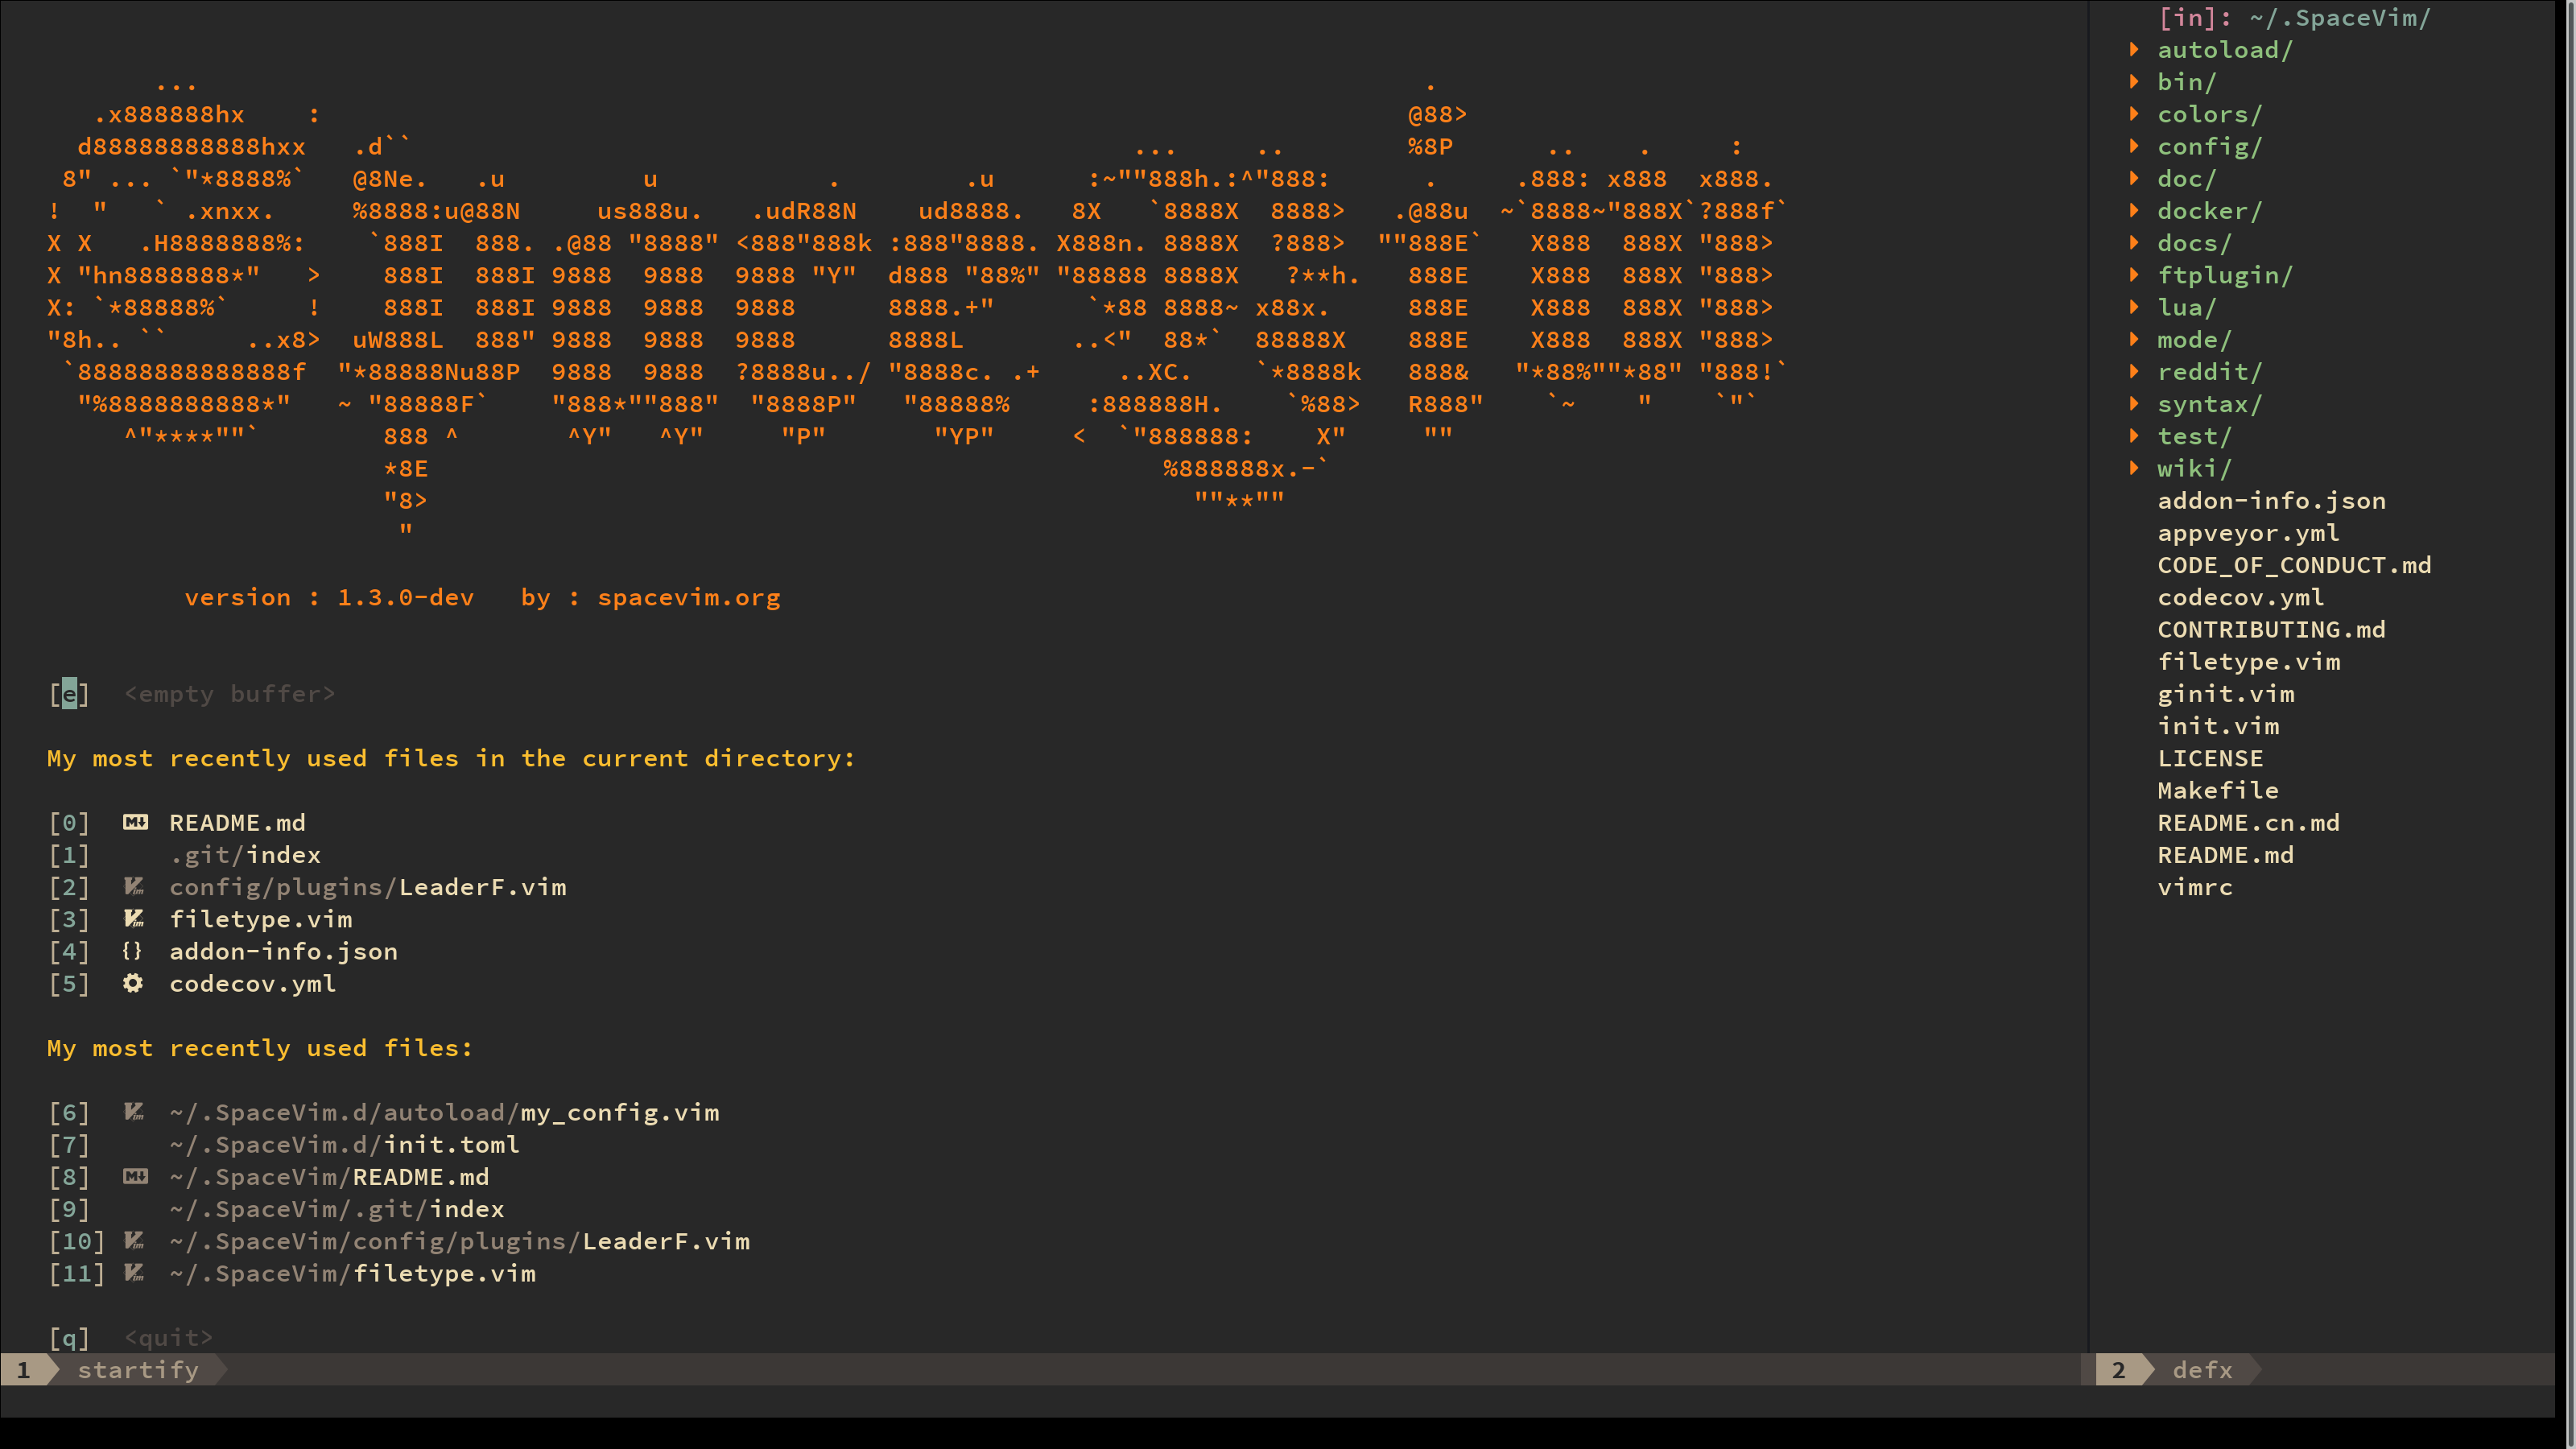Open the [e] empty buffer entry
Screen dimensions: 2576x1449
192,693
